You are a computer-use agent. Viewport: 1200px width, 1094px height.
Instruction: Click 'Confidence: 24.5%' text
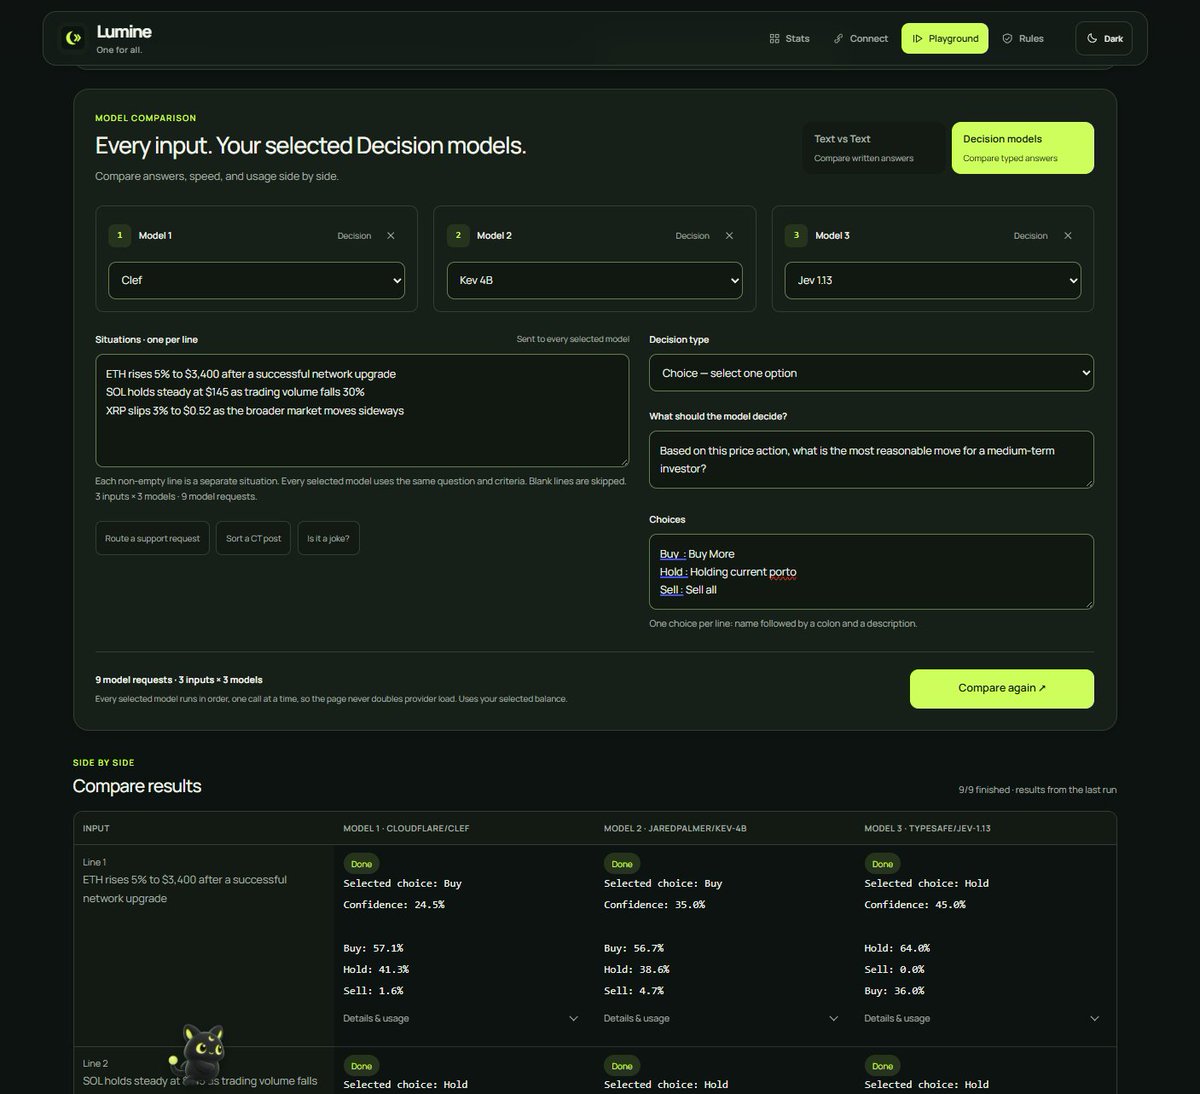tap(394, 905)
